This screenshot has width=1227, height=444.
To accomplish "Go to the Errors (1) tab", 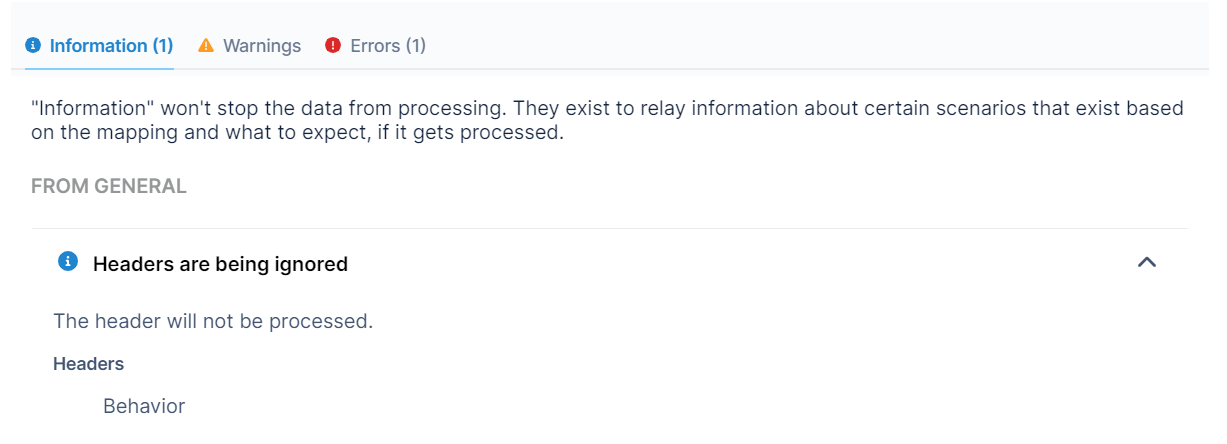I will [x=387, y=46].
